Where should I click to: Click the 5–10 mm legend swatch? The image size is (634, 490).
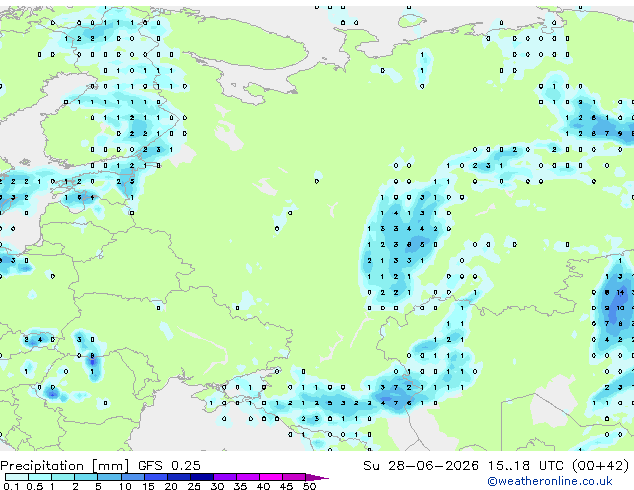[x=109, y=477]
